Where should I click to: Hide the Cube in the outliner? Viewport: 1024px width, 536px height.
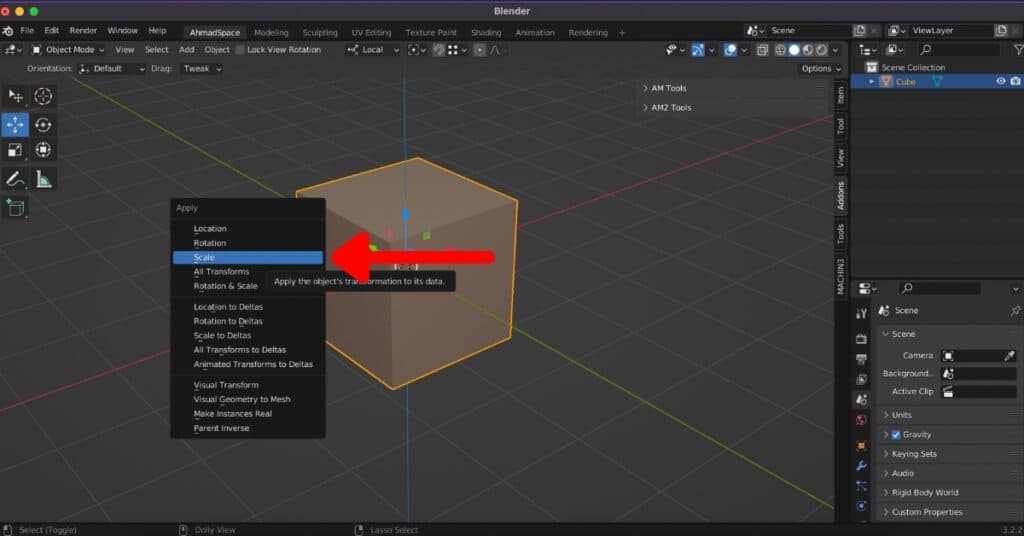(1000, 82)
